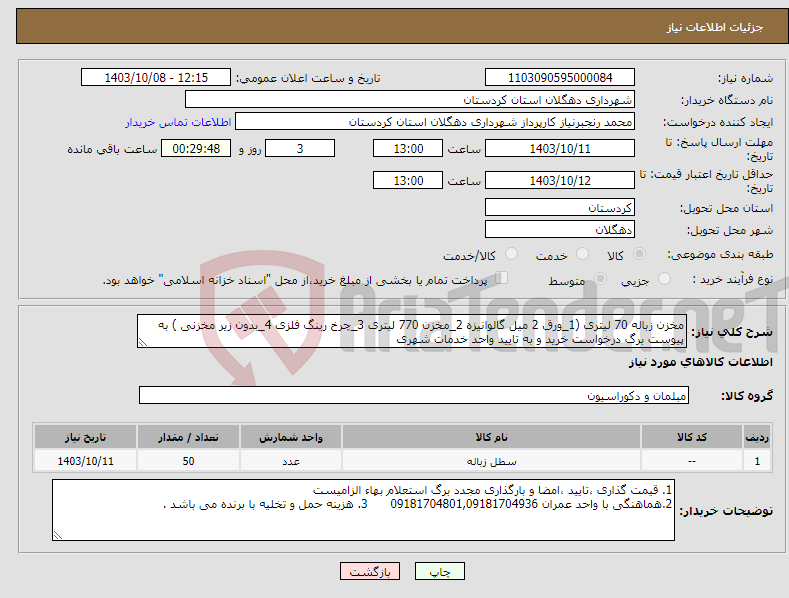Click the need date cell 1403/10/11

pos(86,461)
